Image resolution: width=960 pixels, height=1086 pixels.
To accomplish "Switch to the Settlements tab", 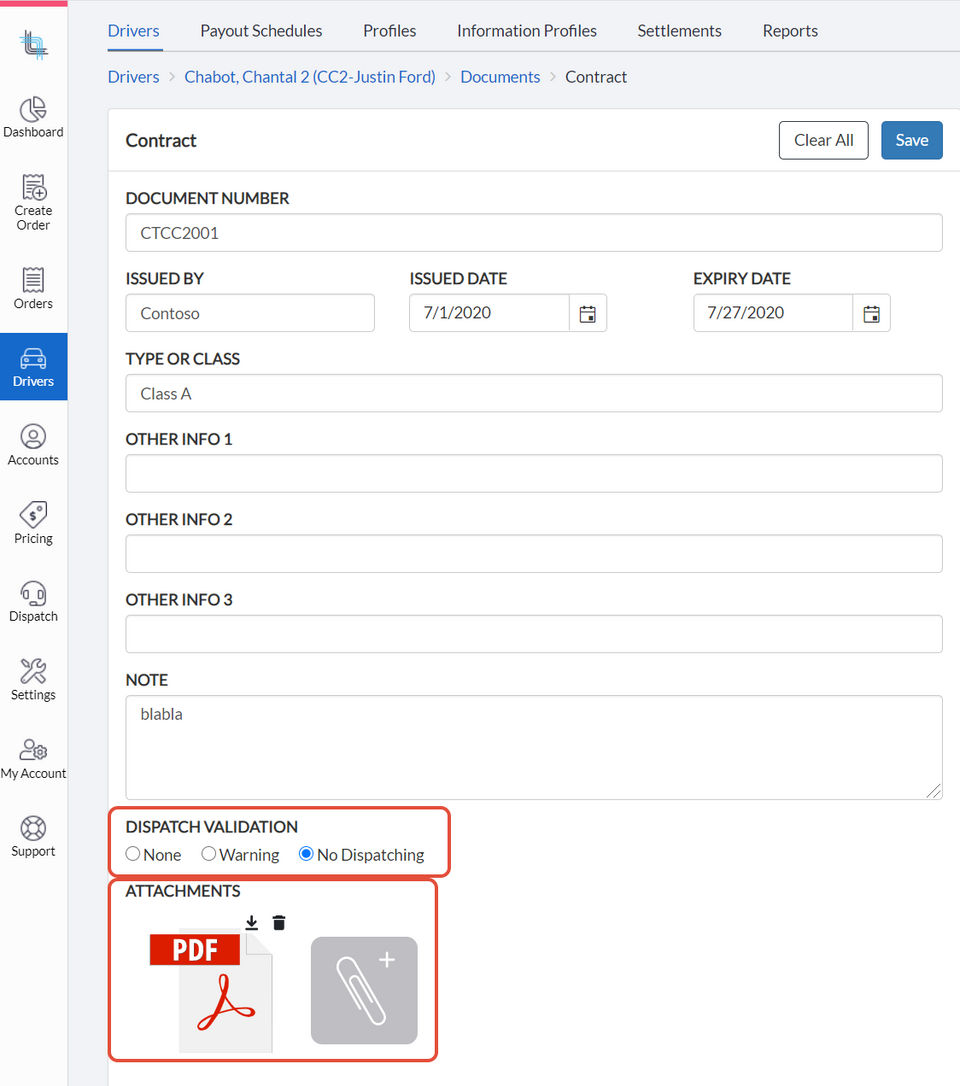I will [x=679, y=31].
